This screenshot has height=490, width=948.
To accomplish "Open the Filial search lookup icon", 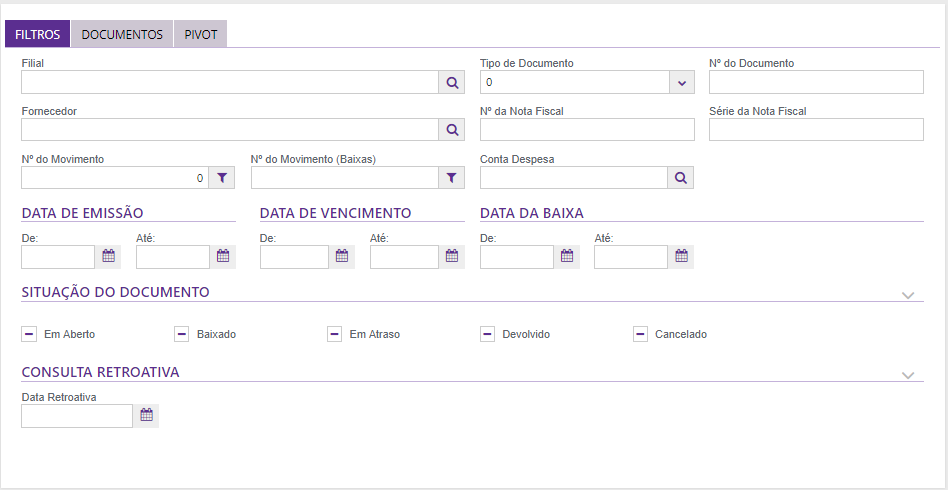I will [x=452, y=82].
